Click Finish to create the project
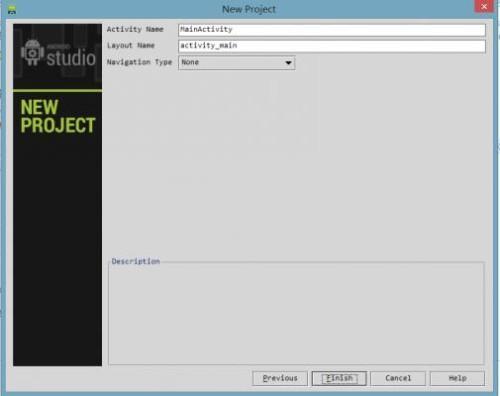 coord(339,378)
